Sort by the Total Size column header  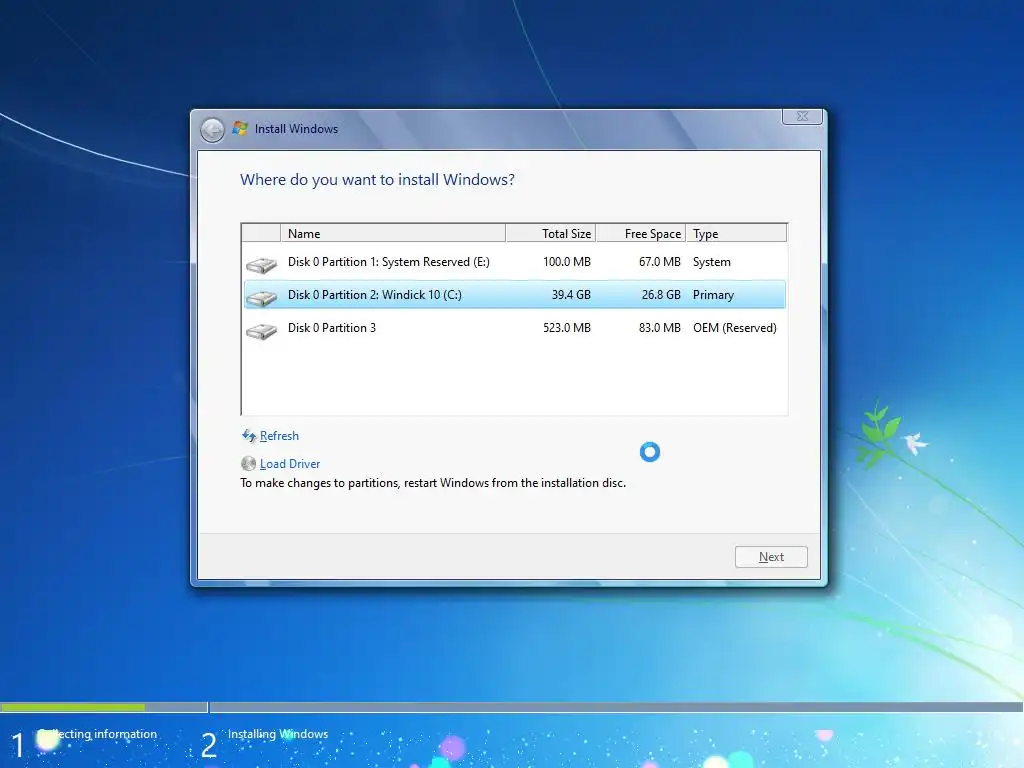point(551,233)
